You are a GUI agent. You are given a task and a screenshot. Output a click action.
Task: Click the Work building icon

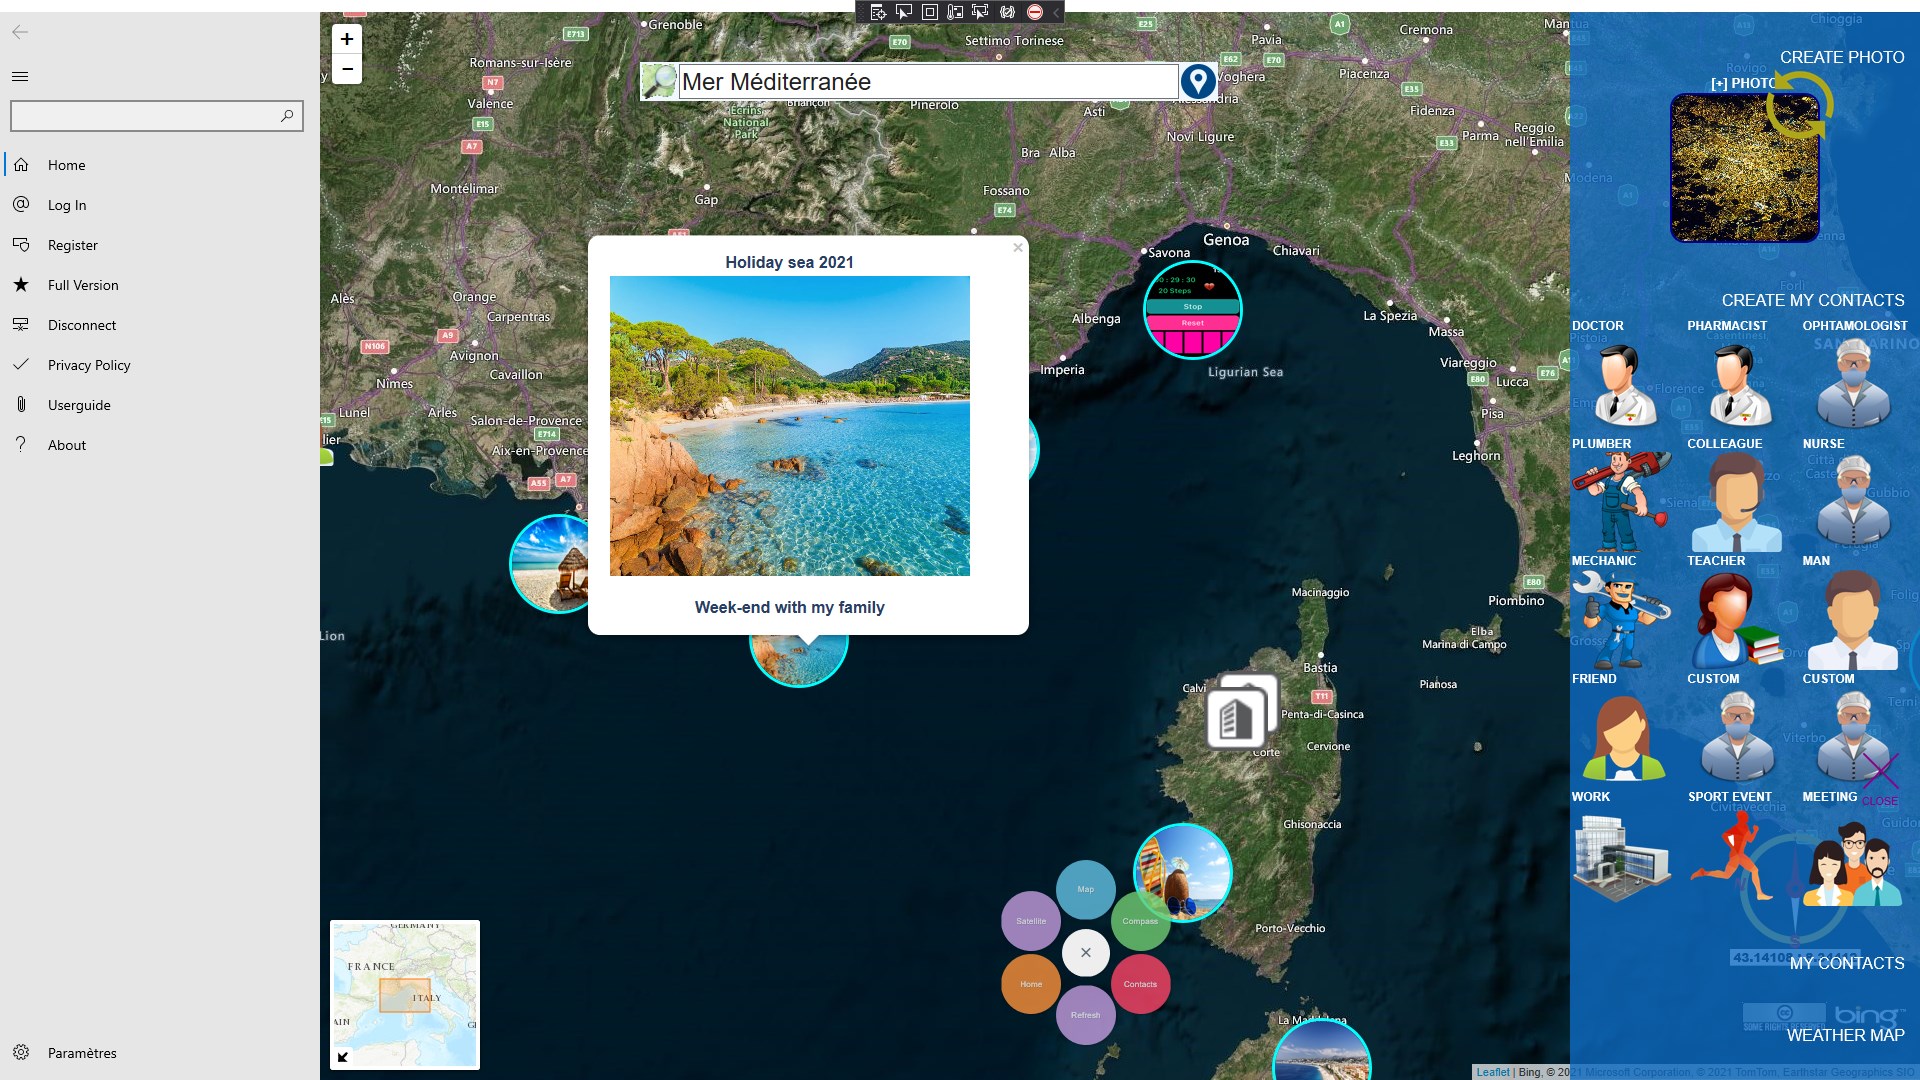(1620, 856)
